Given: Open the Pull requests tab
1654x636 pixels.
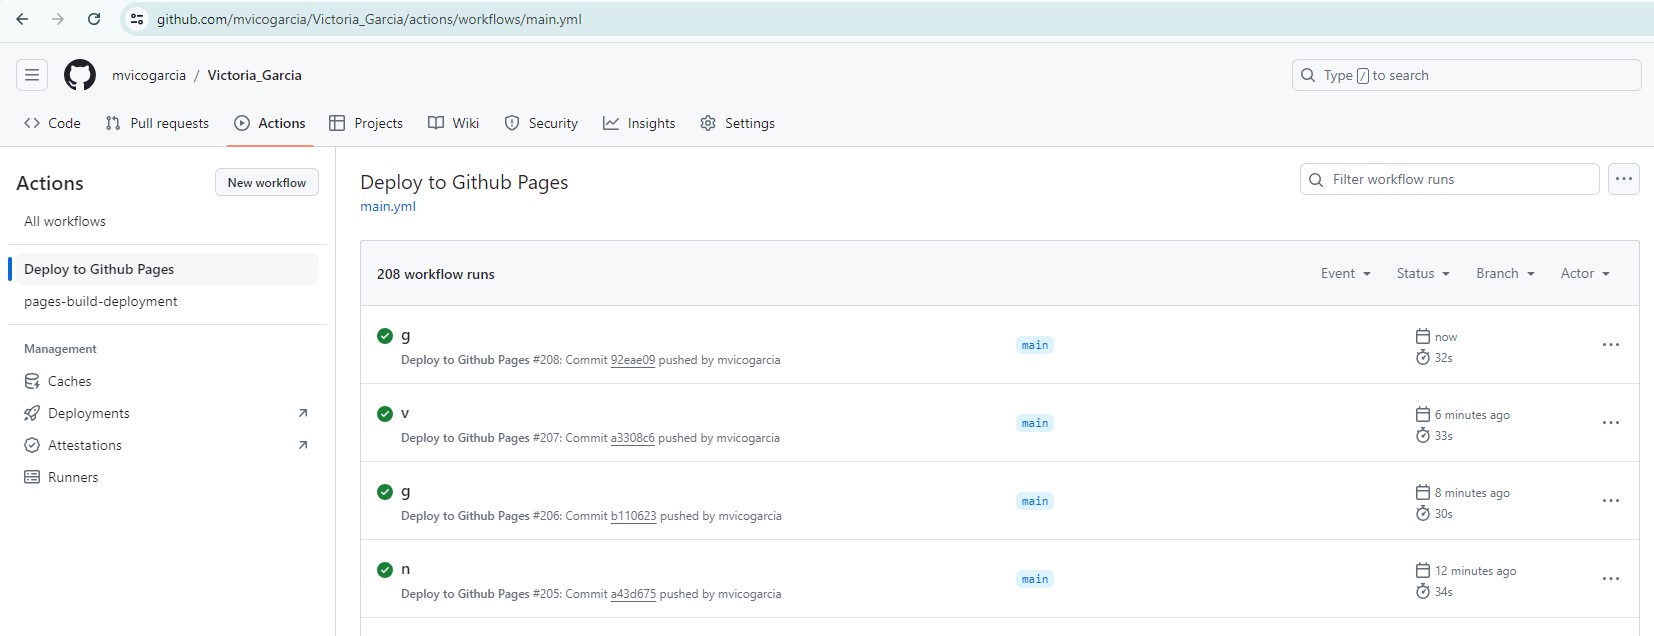Looking at the screenshot, I should (x=157, y=123).
